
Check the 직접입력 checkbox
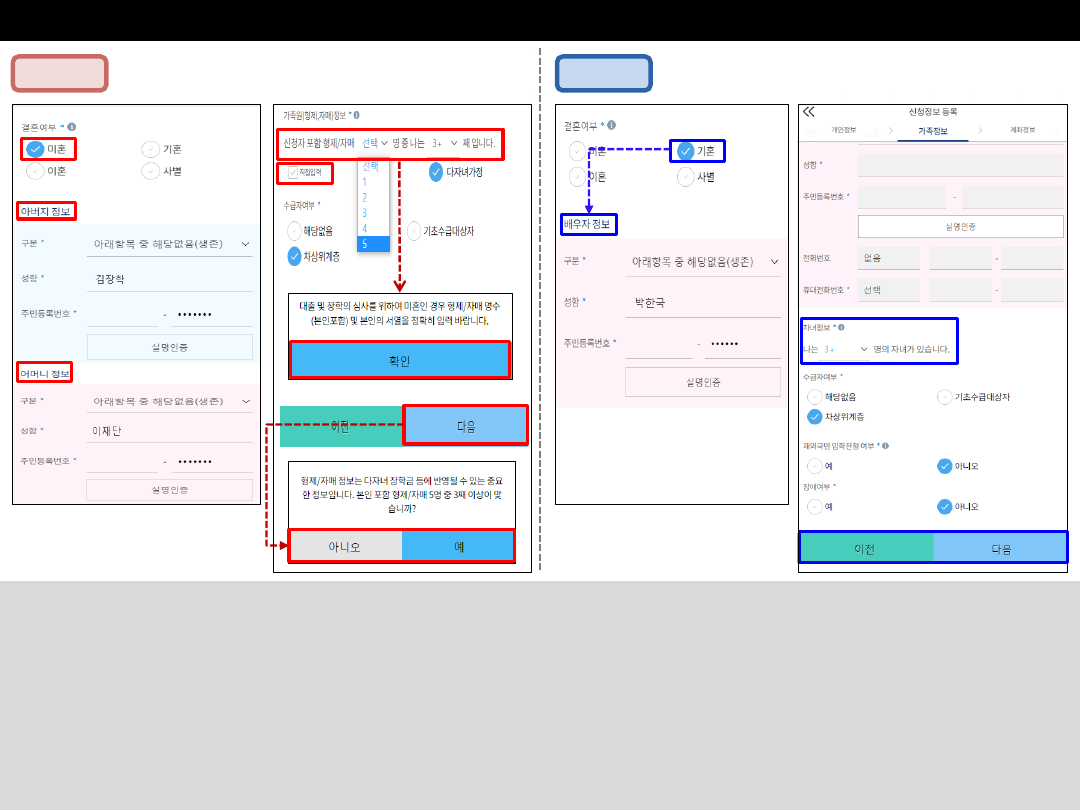(293, 173)
